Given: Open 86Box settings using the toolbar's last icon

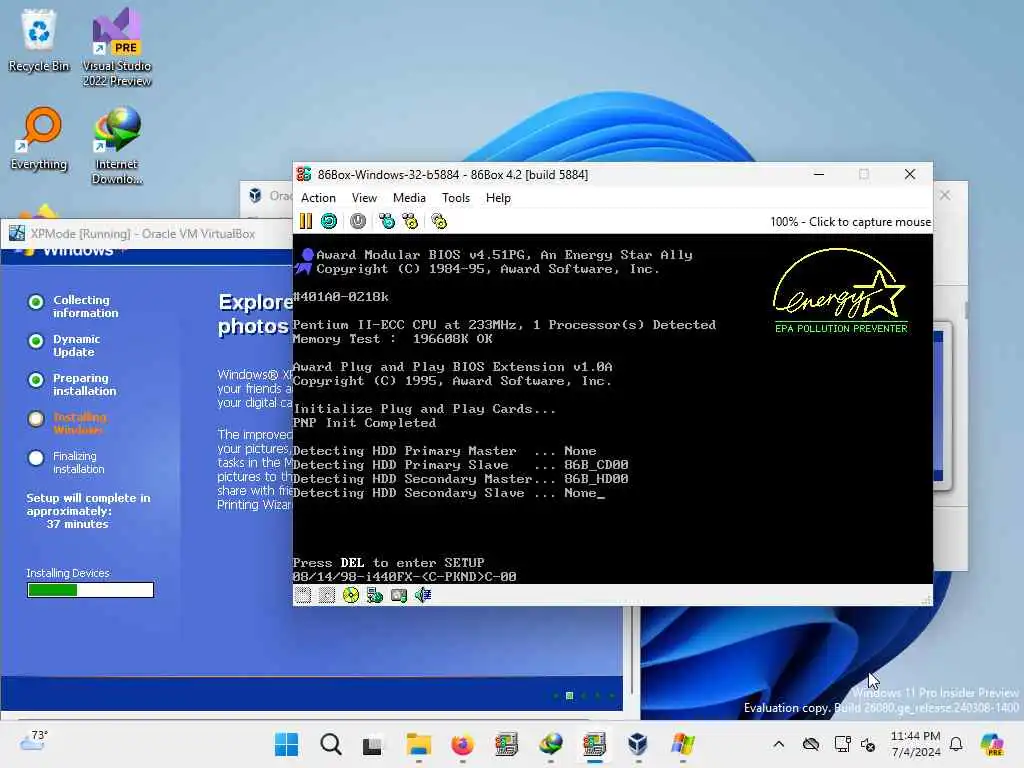Looking at the screenshot, I should (439, 221).
